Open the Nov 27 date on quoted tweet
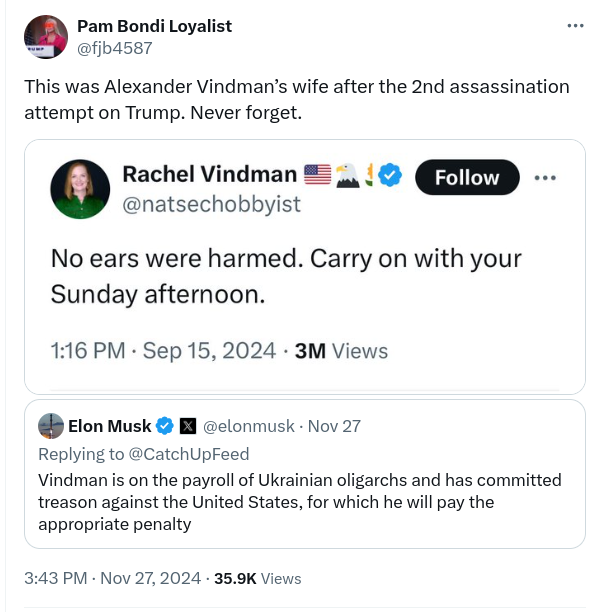Viewport: 600px width, 612px height. [x=335, y=426]
